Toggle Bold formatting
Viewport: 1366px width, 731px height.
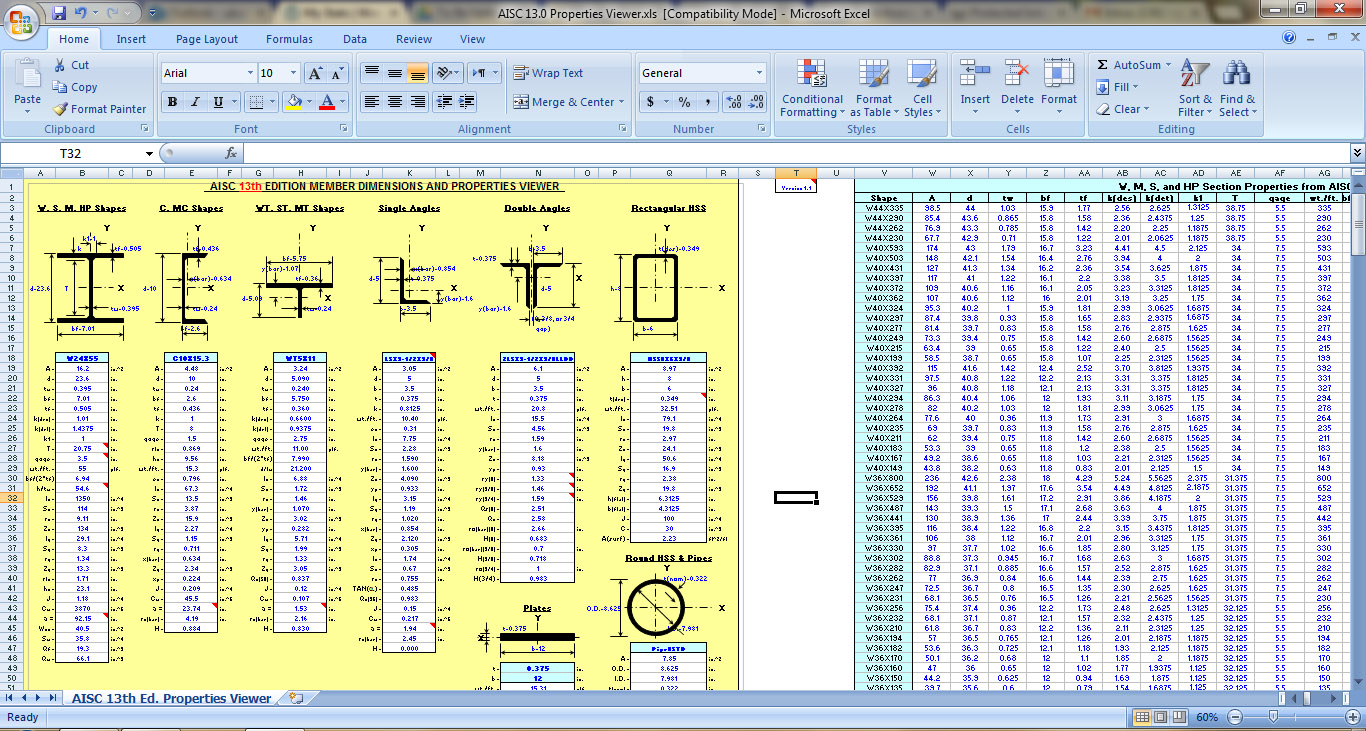pos(172,102)
